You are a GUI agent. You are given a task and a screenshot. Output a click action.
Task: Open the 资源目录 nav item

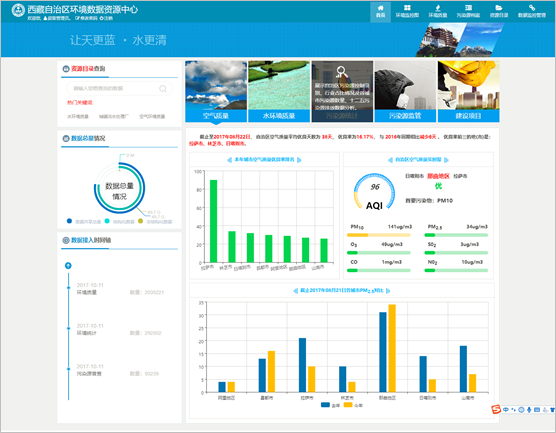pos(499,12)
